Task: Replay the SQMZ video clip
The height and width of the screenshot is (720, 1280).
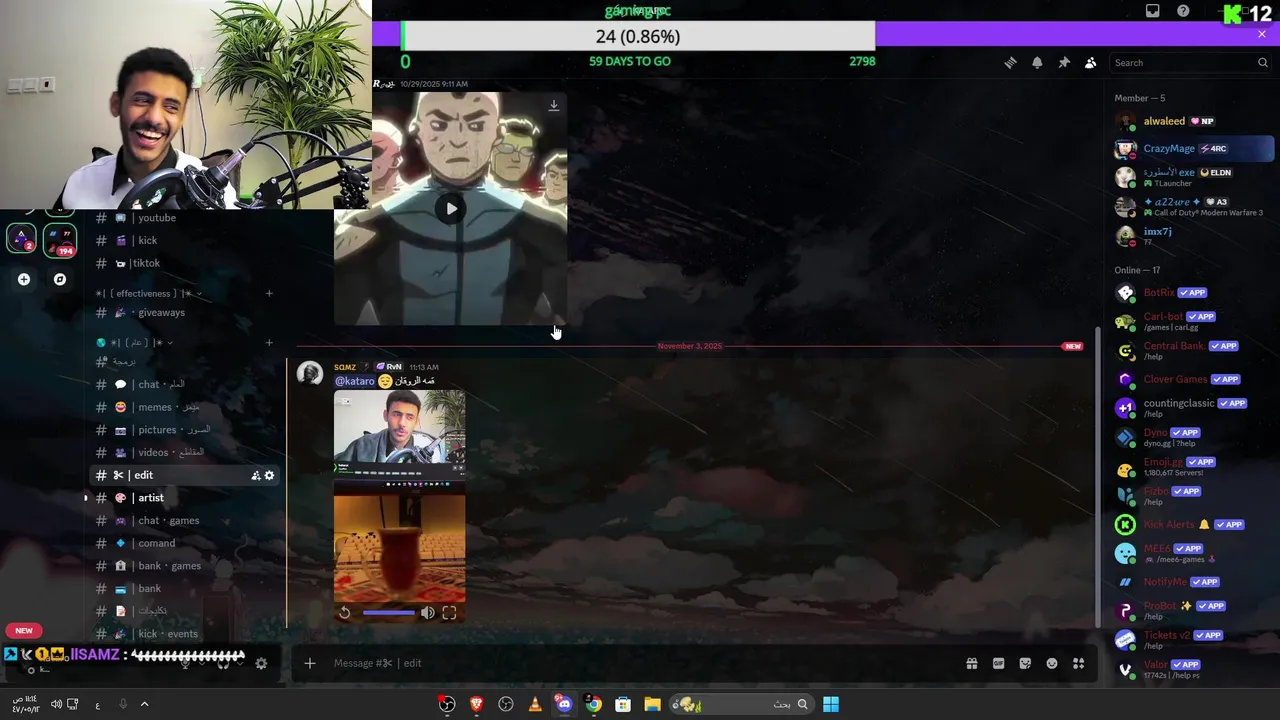Action: (345, 613)
